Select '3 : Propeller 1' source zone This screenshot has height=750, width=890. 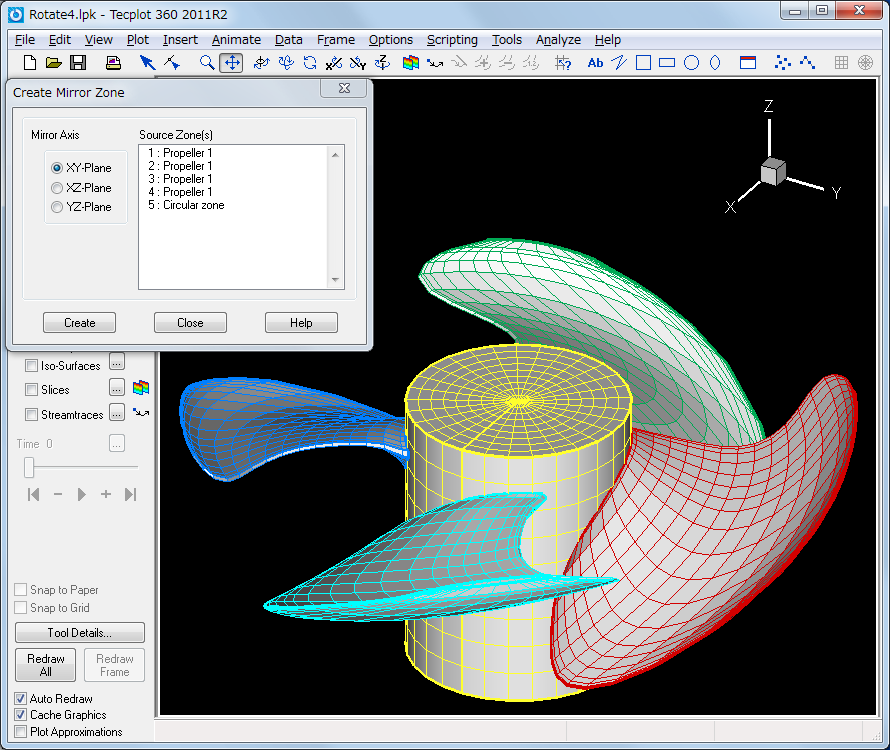tap(180, 179)
